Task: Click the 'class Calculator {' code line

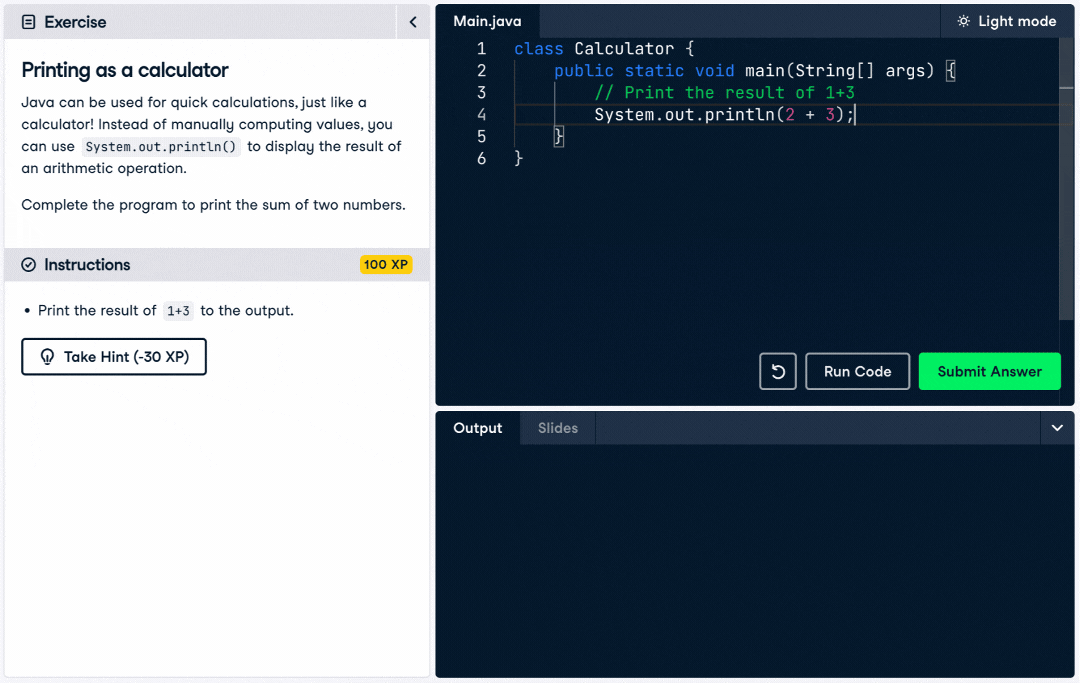Action: click(604, 48)
